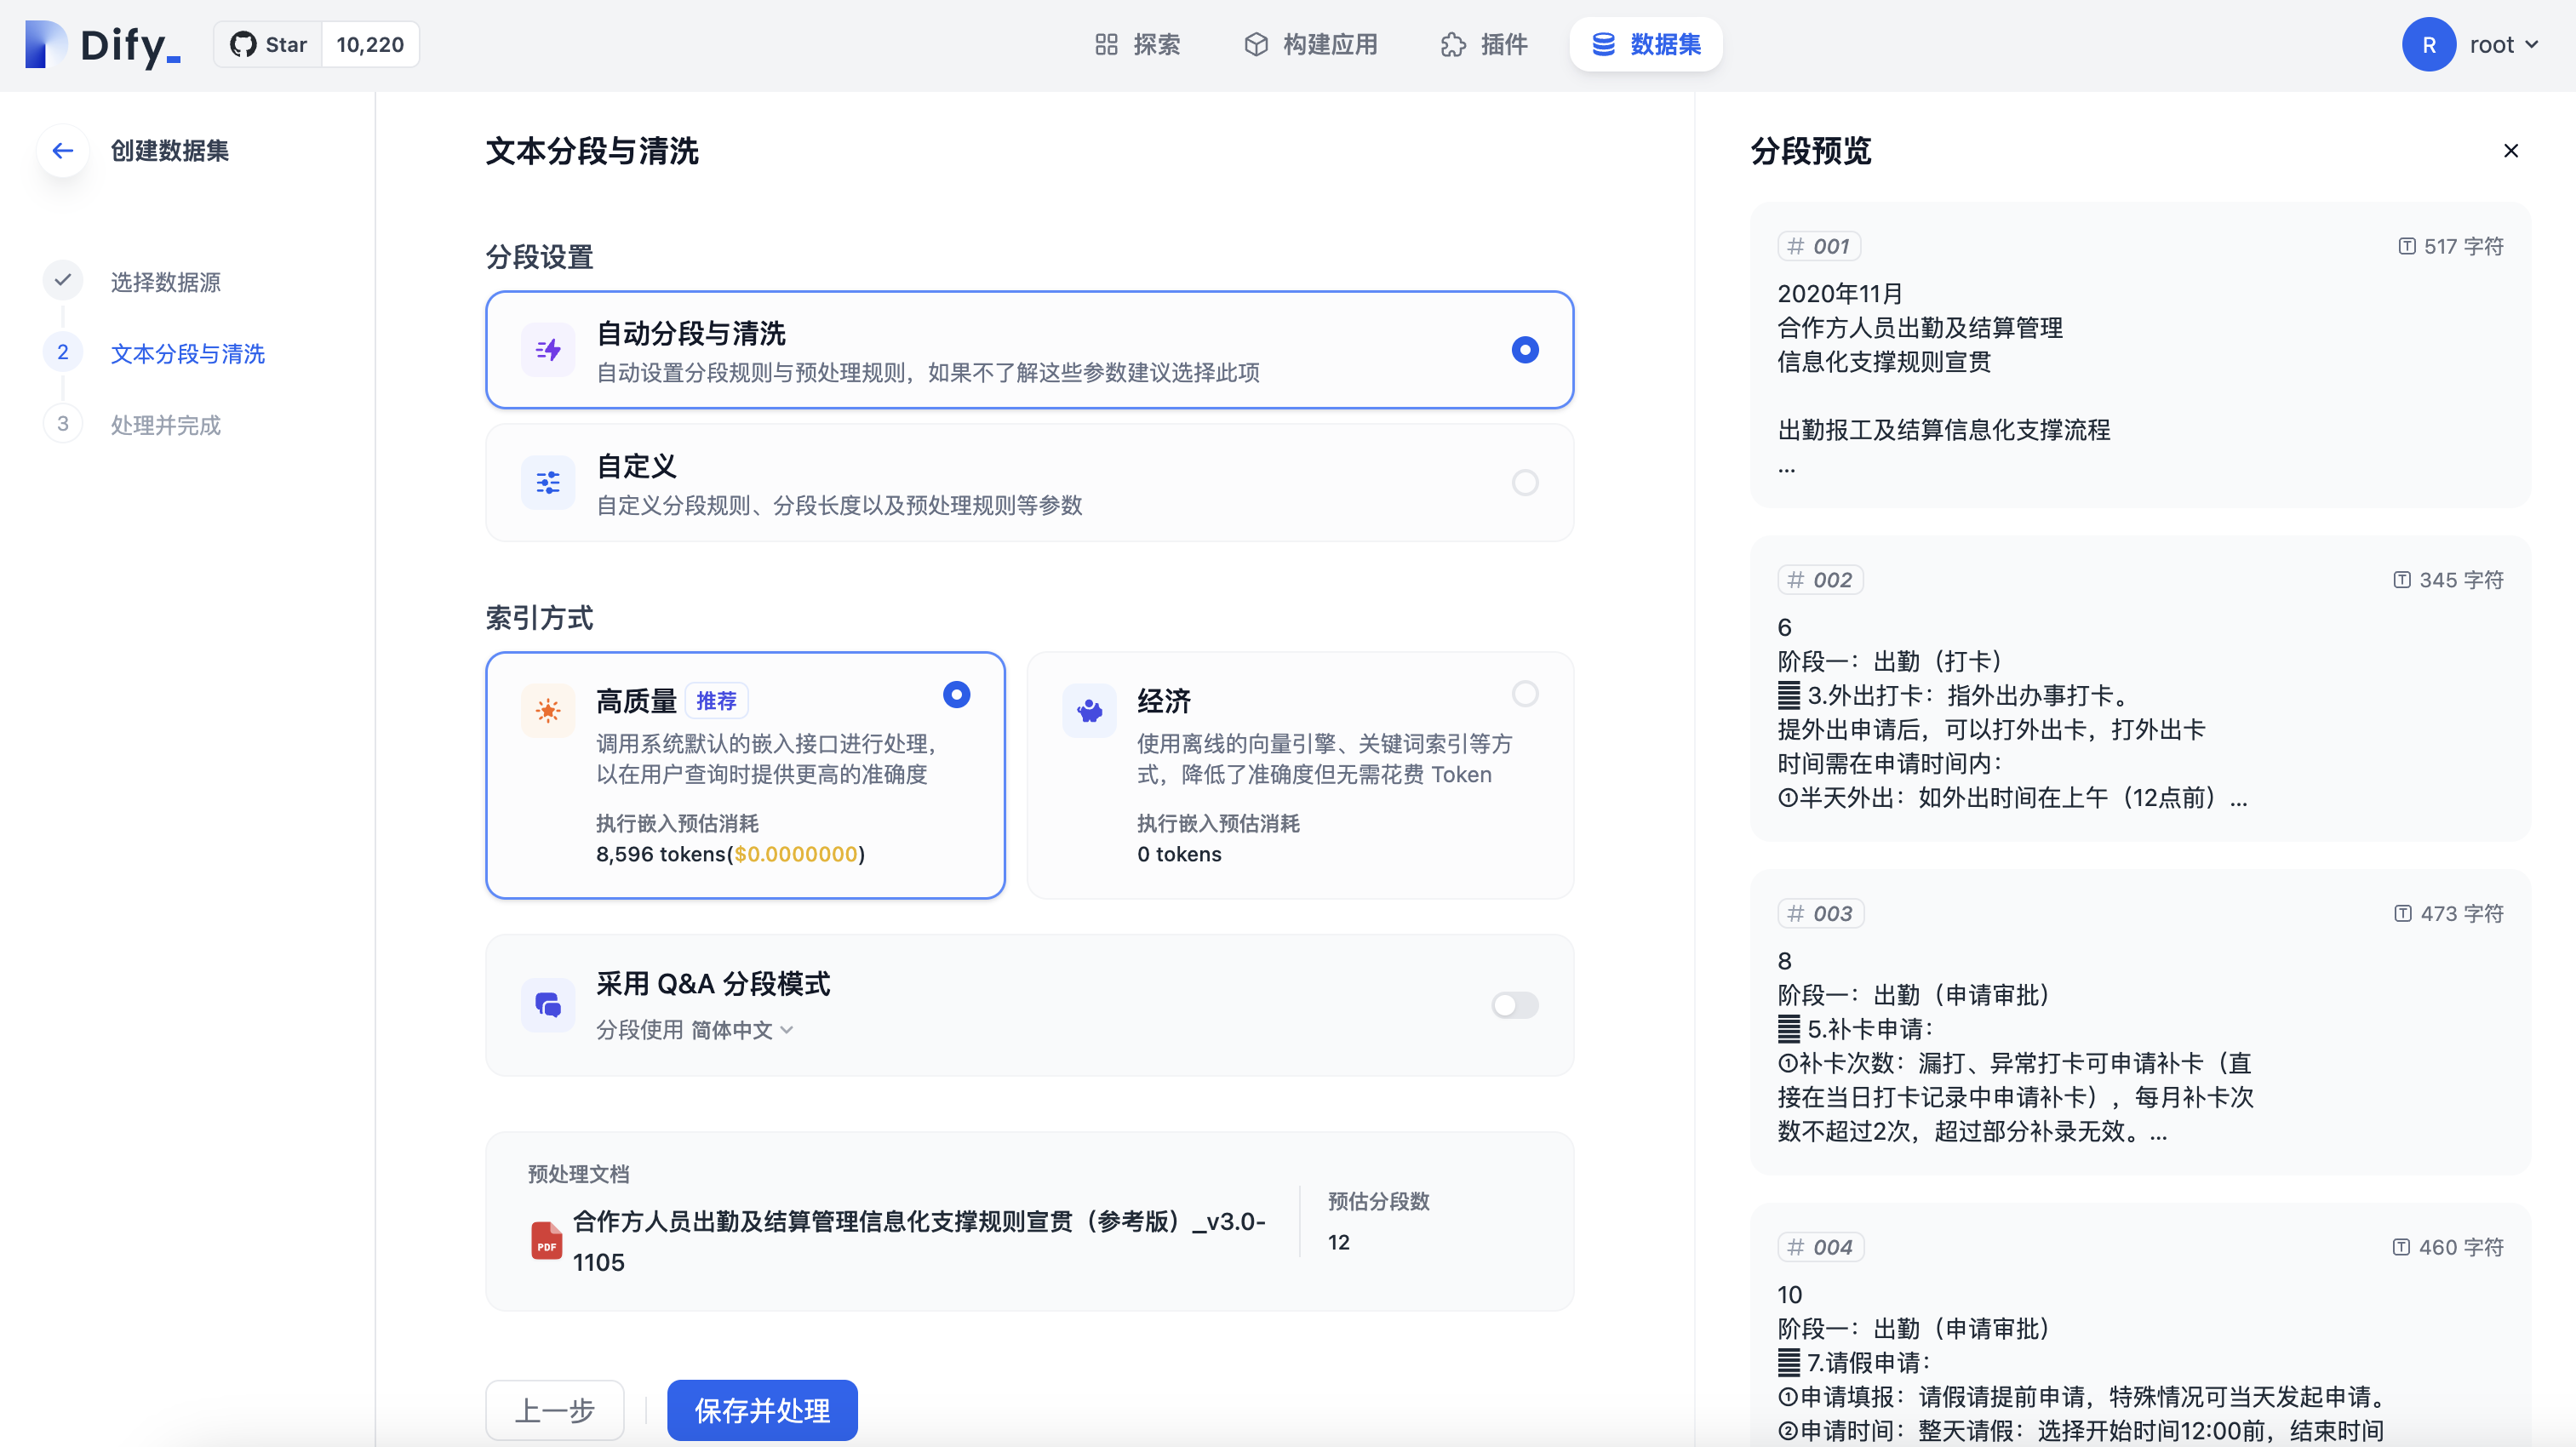Click the back arrow beside 创建数据集
This screenshot has width=2576, height=1447.
(x=63, y=151)
